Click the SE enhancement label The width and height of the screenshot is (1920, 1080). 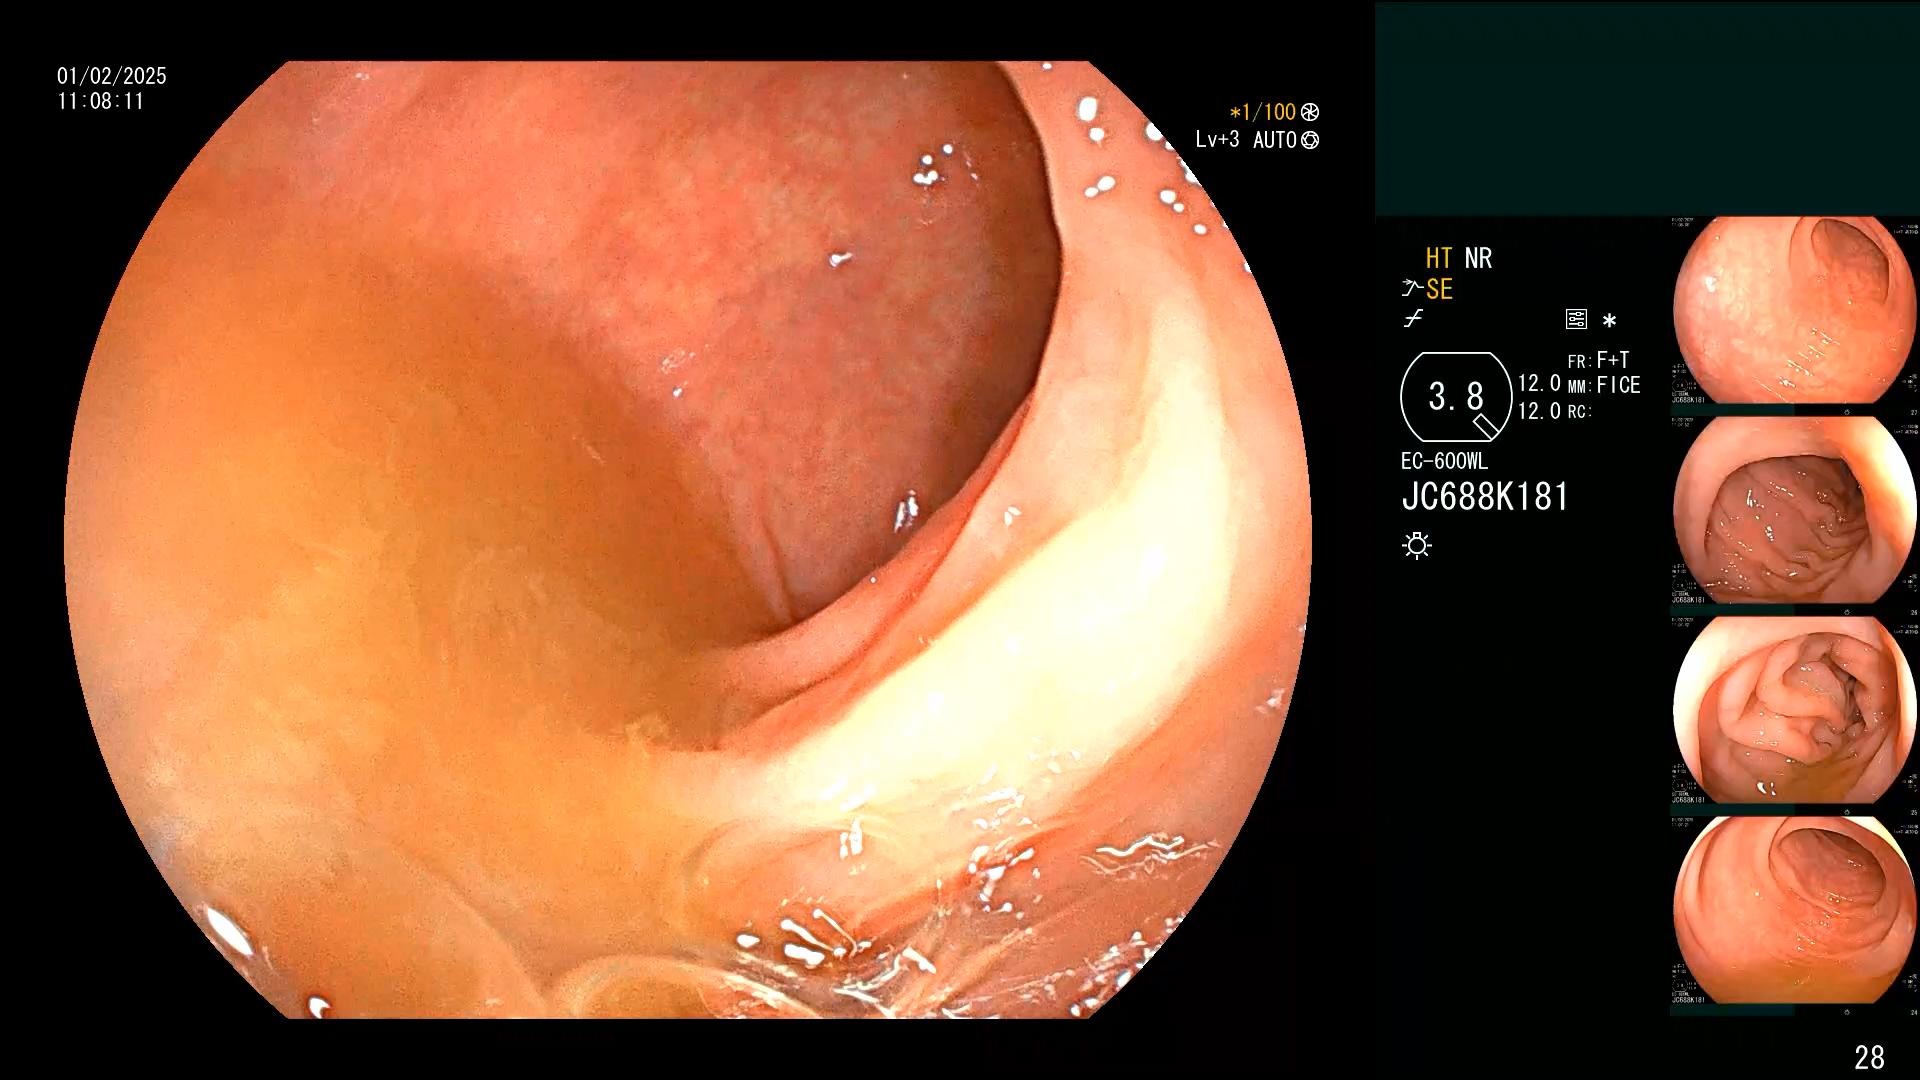tap(1439, 289)
